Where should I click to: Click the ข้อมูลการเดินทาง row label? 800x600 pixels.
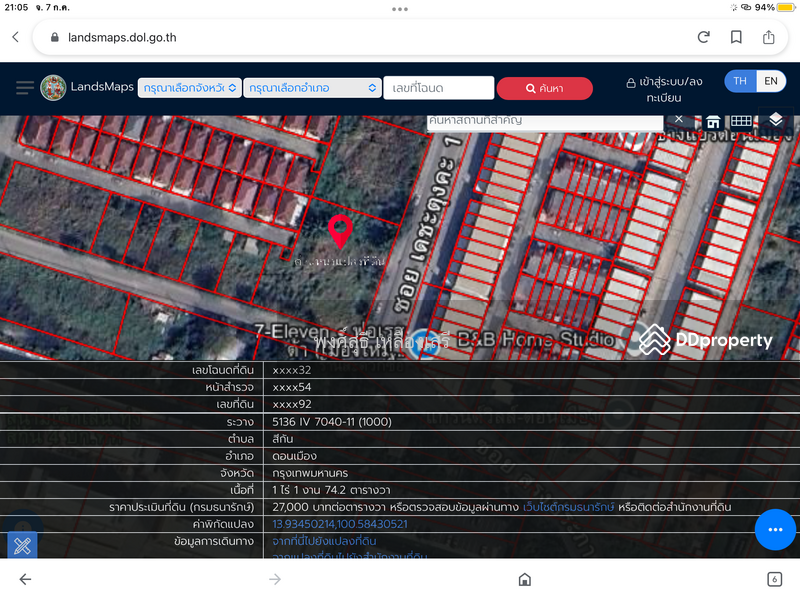(214, 541)
